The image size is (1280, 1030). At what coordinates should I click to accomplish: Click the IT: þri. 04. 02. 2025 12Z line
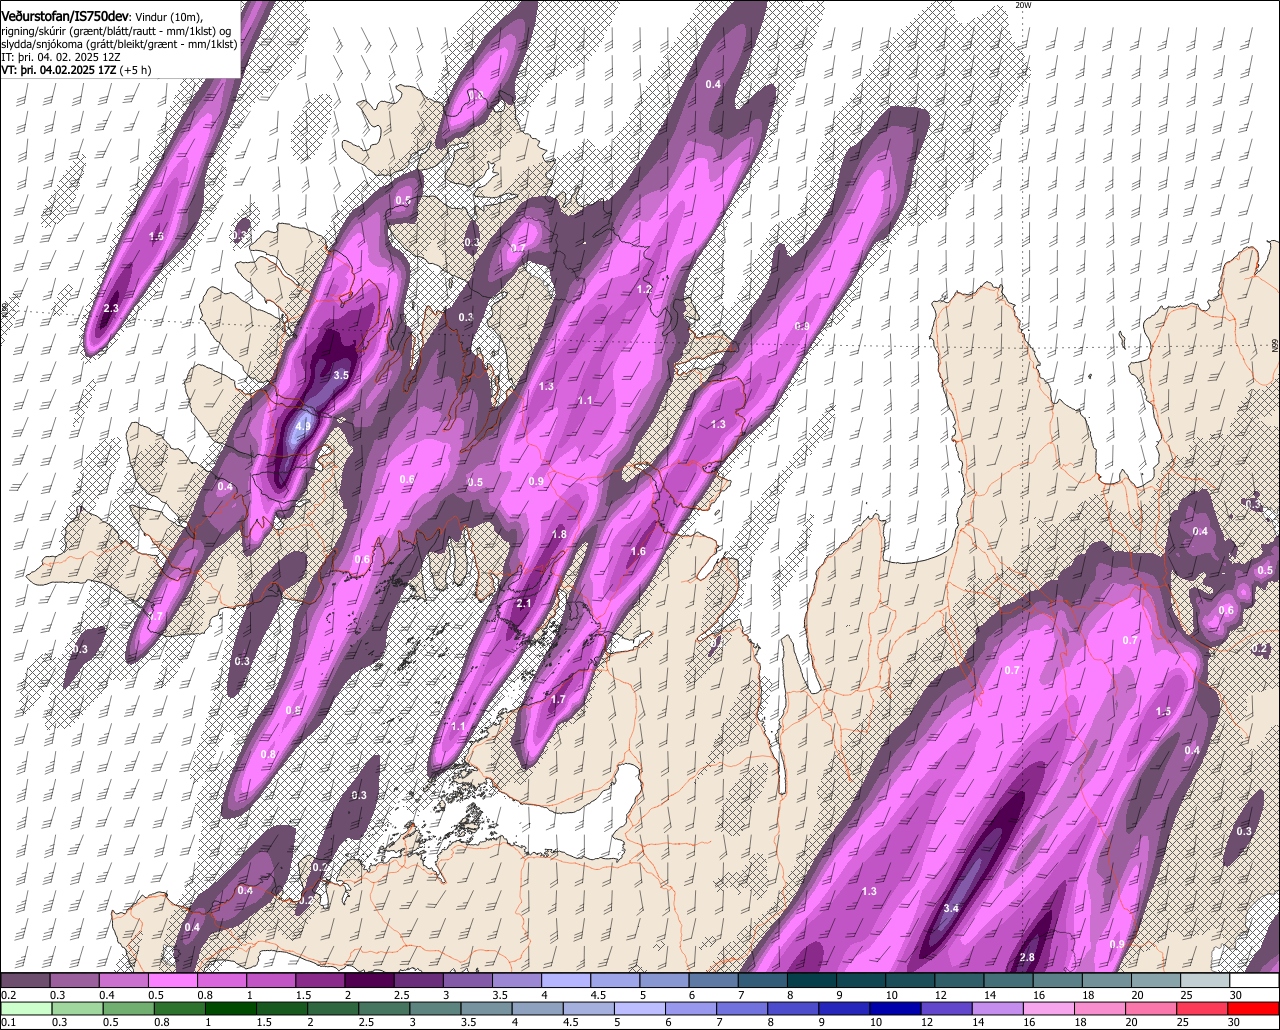pyautogui.click(x=60, y=57)
